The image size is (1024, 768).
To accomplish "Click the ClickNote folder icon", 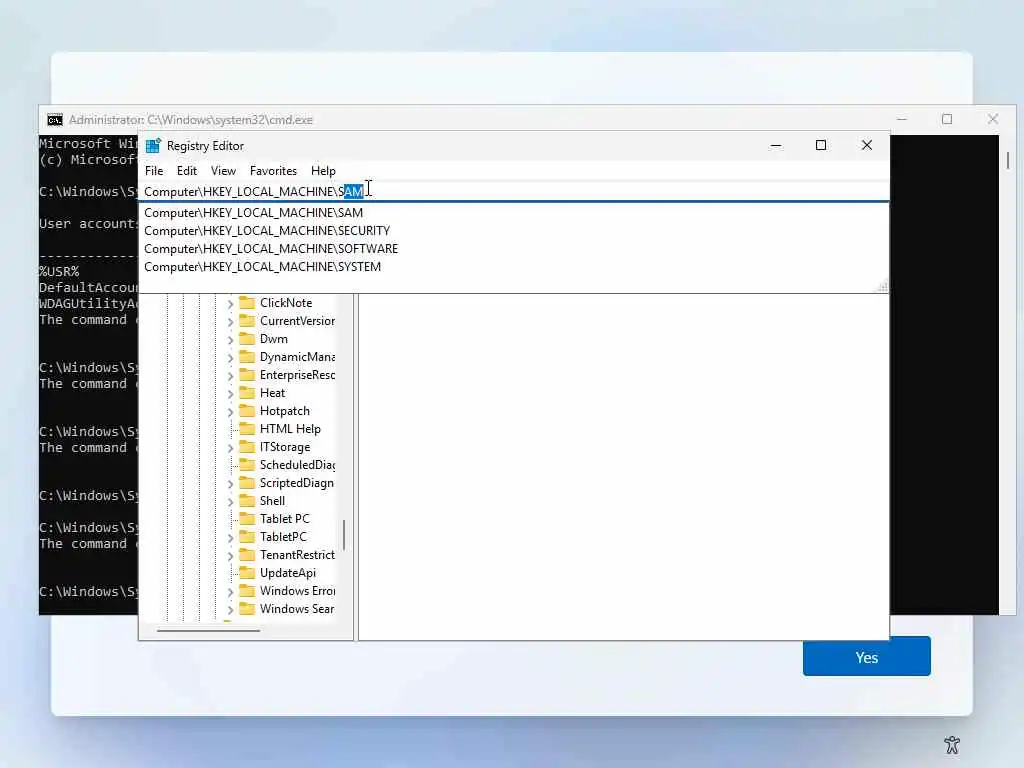I will (247, 302).
